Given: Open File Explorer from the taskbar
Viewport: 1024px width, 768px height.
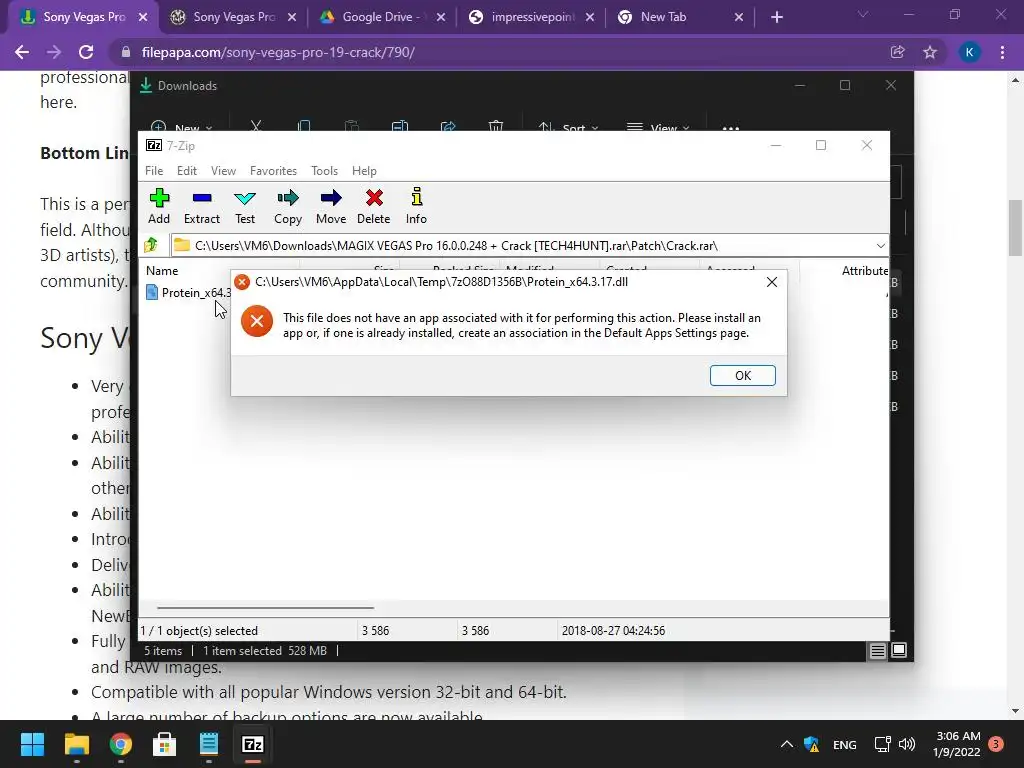Looking at the screenshot, I should [76, 744].
